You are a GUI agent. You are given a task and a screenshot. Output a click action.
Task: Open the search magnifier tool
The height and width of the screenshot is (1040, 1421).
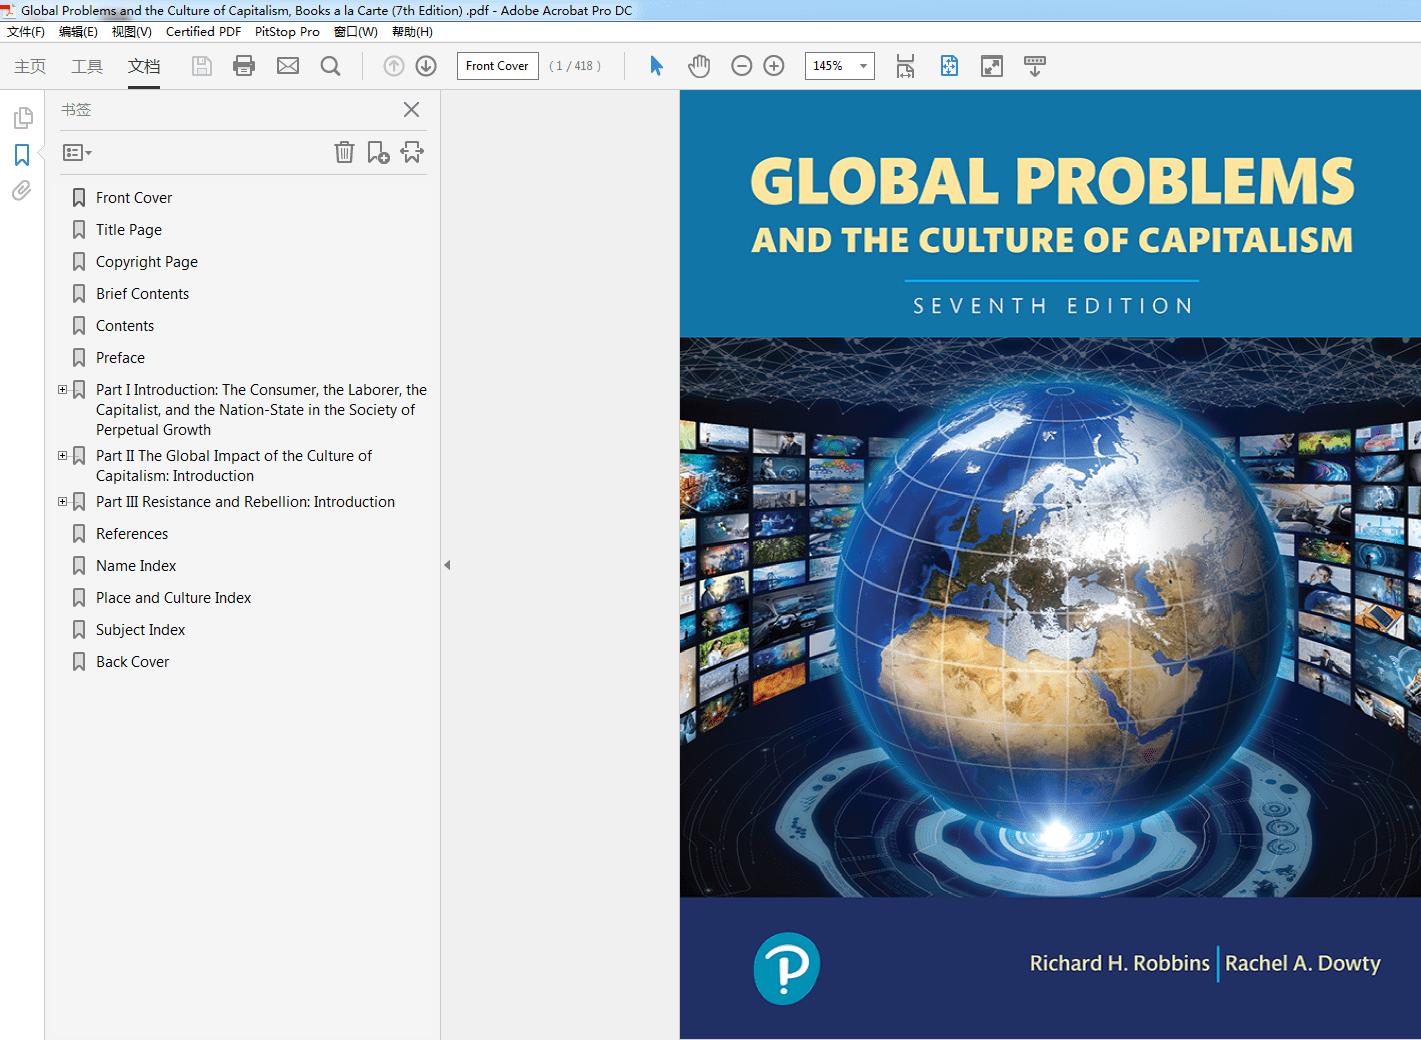(330, 66)
